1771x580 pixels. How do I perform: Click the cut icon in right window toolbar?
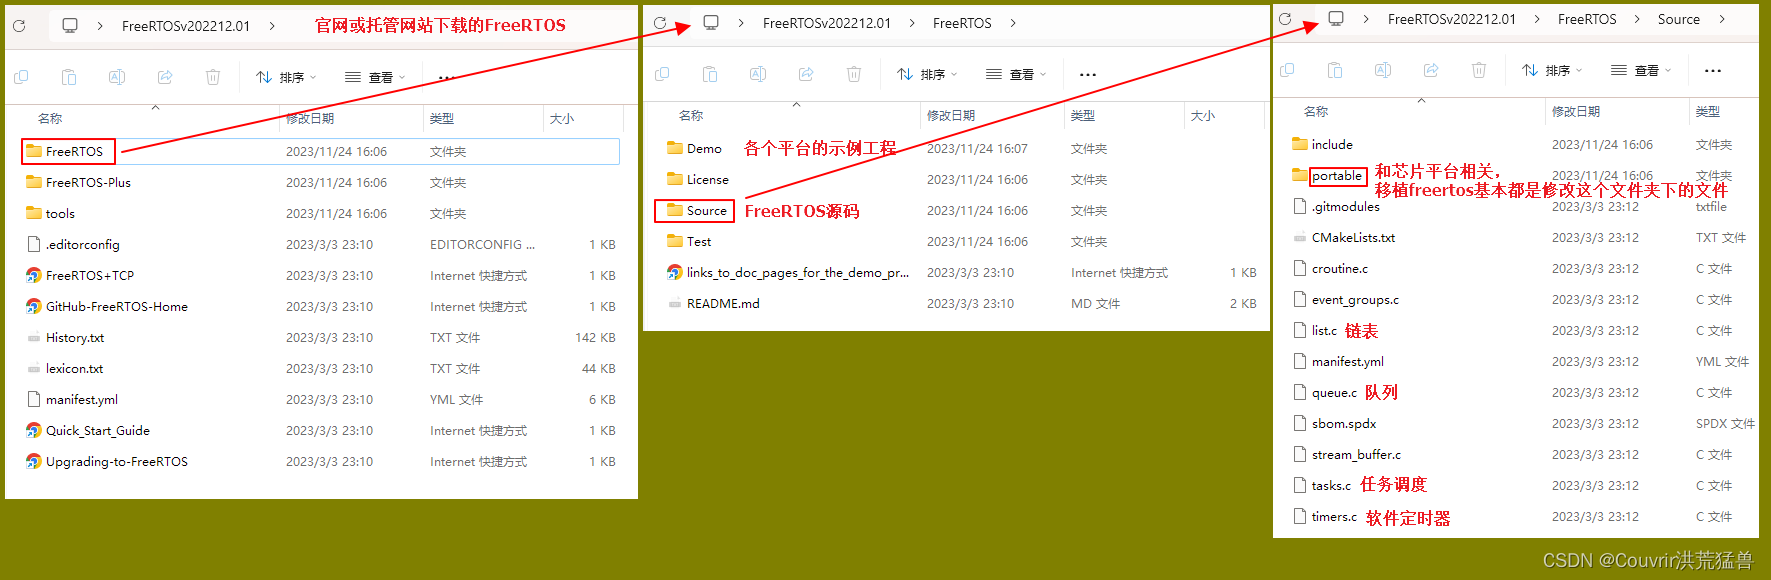tap(1287, 70)
